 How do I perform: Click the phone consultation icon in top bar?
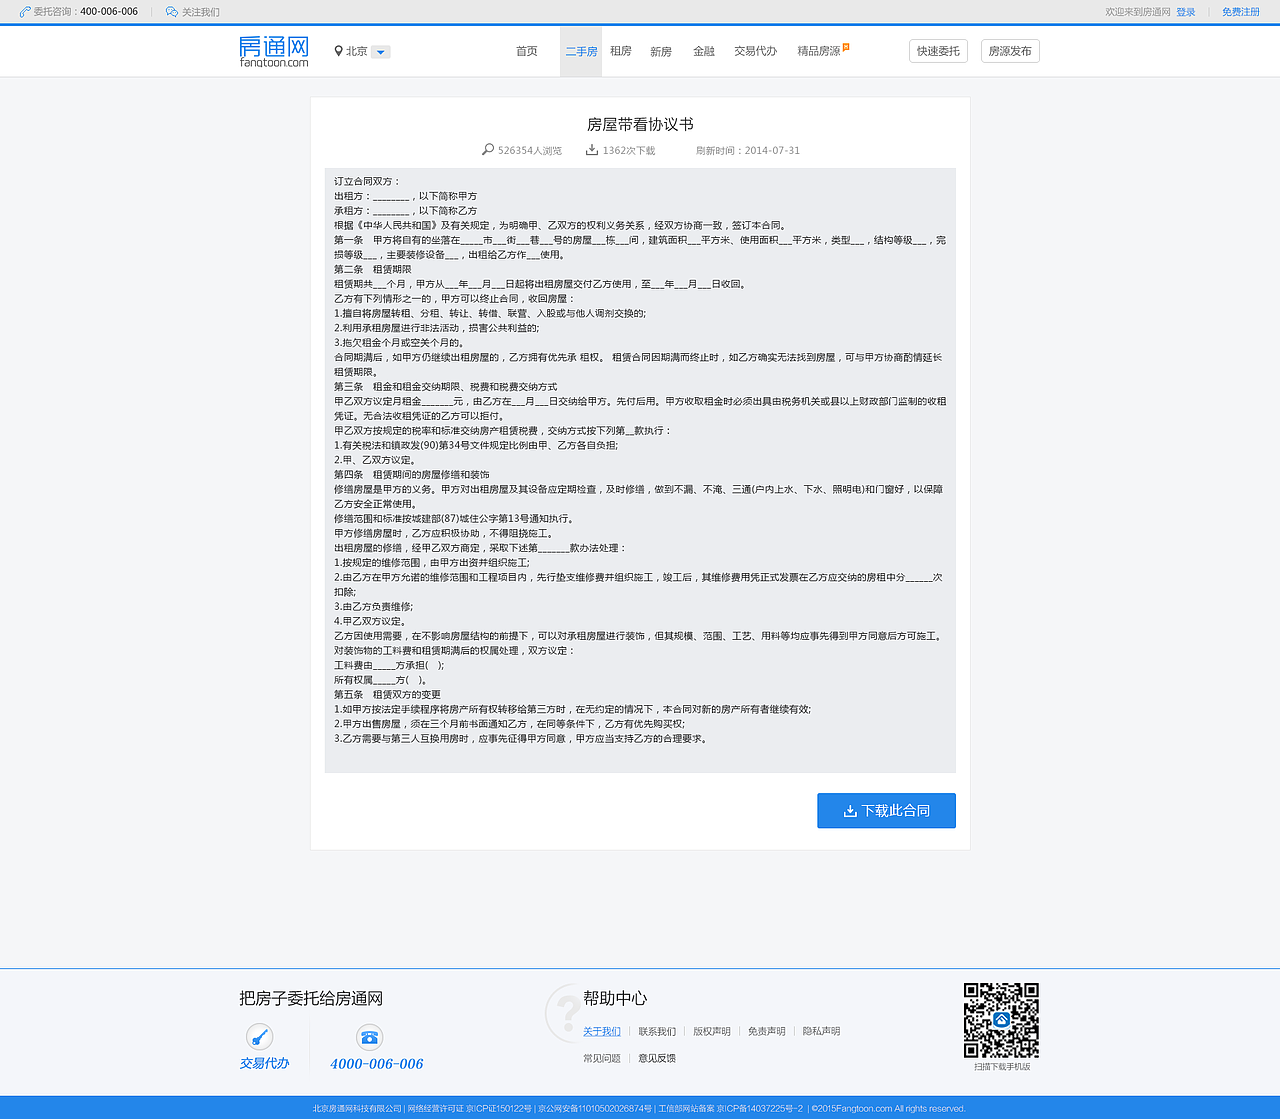[x=25, y=12]
